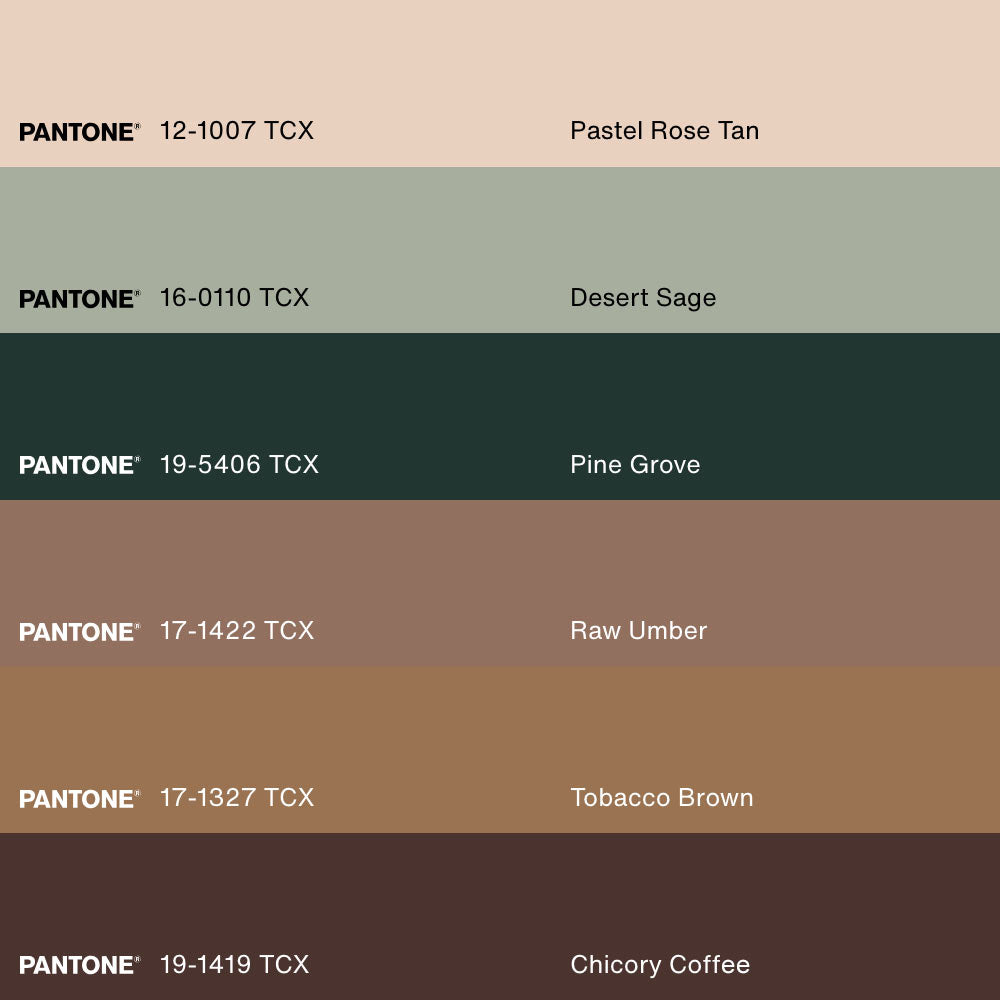Select the 17-1327 TCX code label

pos(236,797)
